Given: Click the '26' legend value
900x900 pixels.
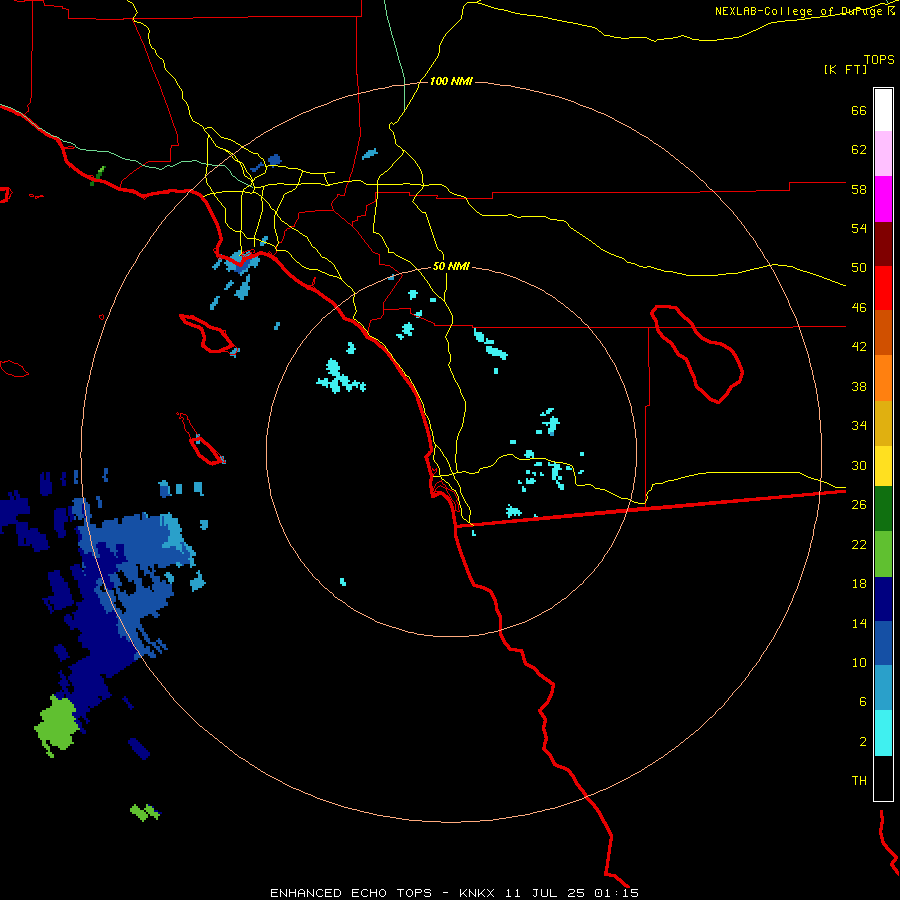Looking at the screenshot, I should point(859,505).
